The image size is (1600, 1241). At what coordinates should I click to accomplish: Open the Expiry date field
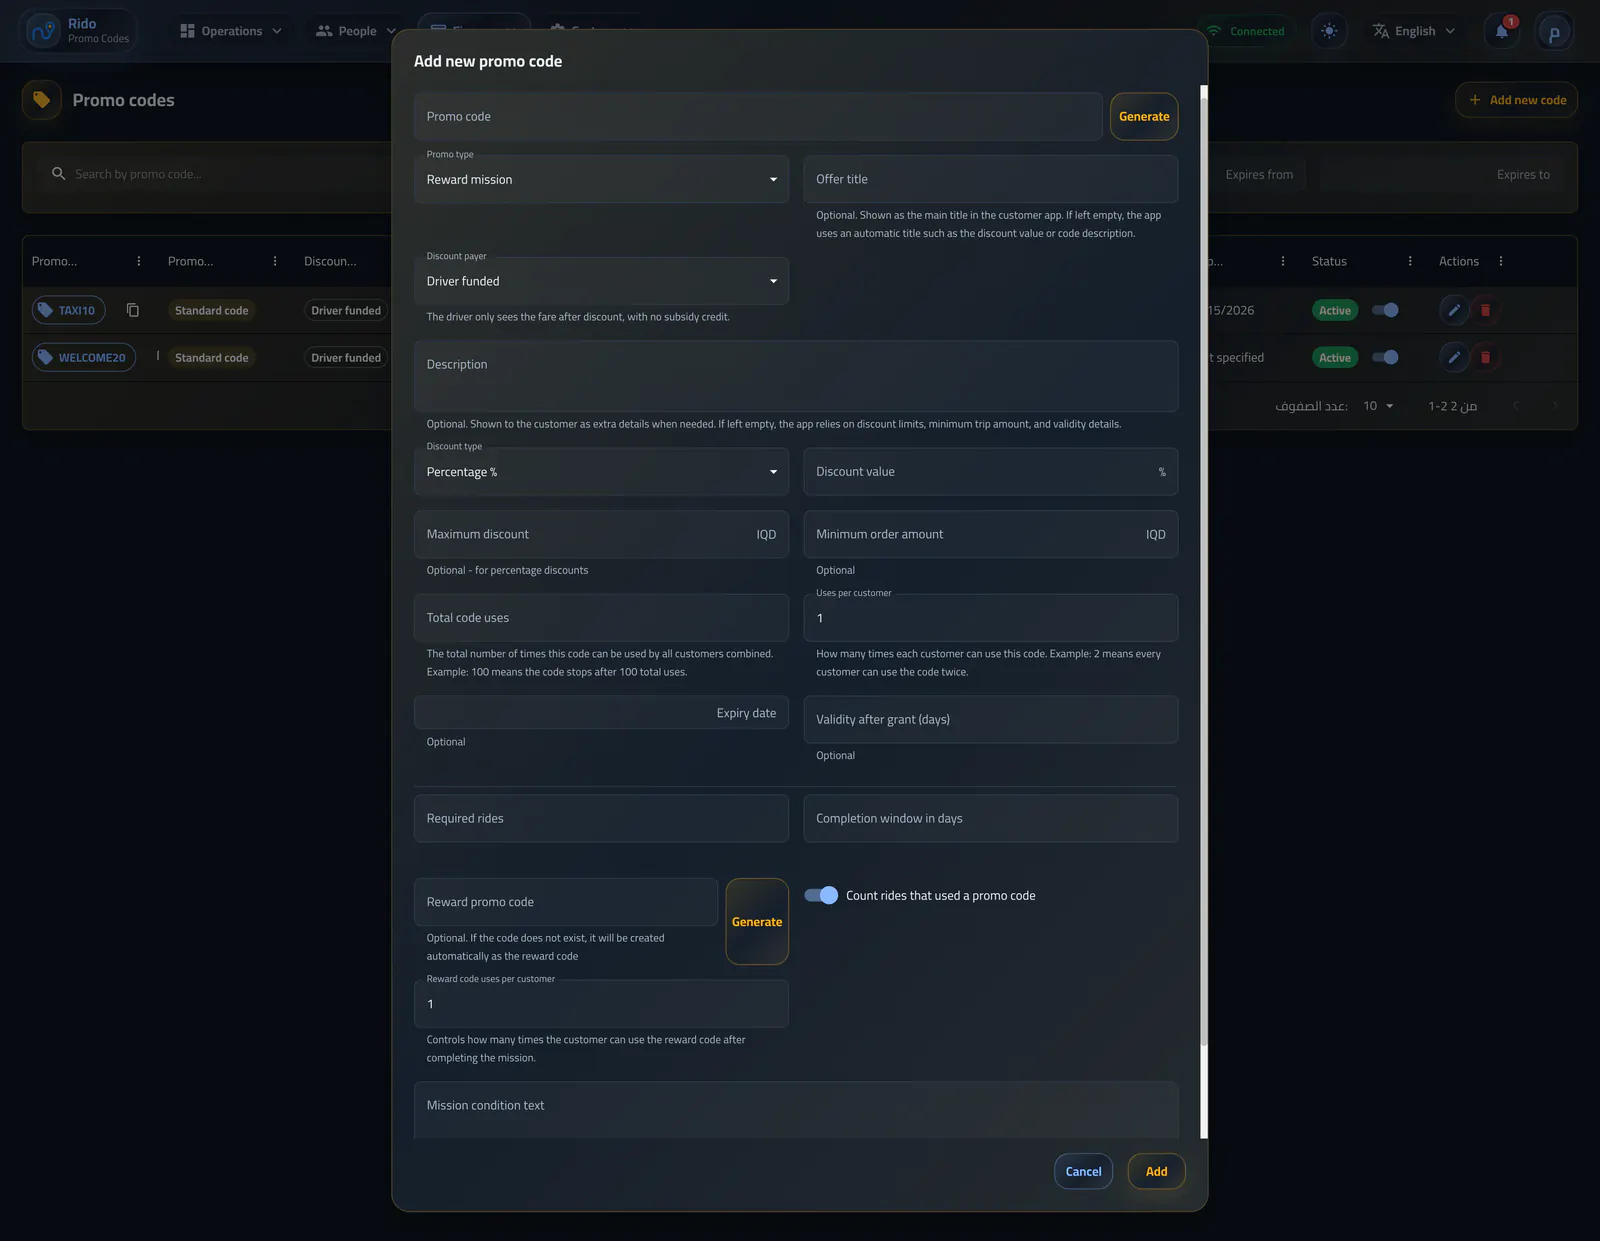(601, 713)
